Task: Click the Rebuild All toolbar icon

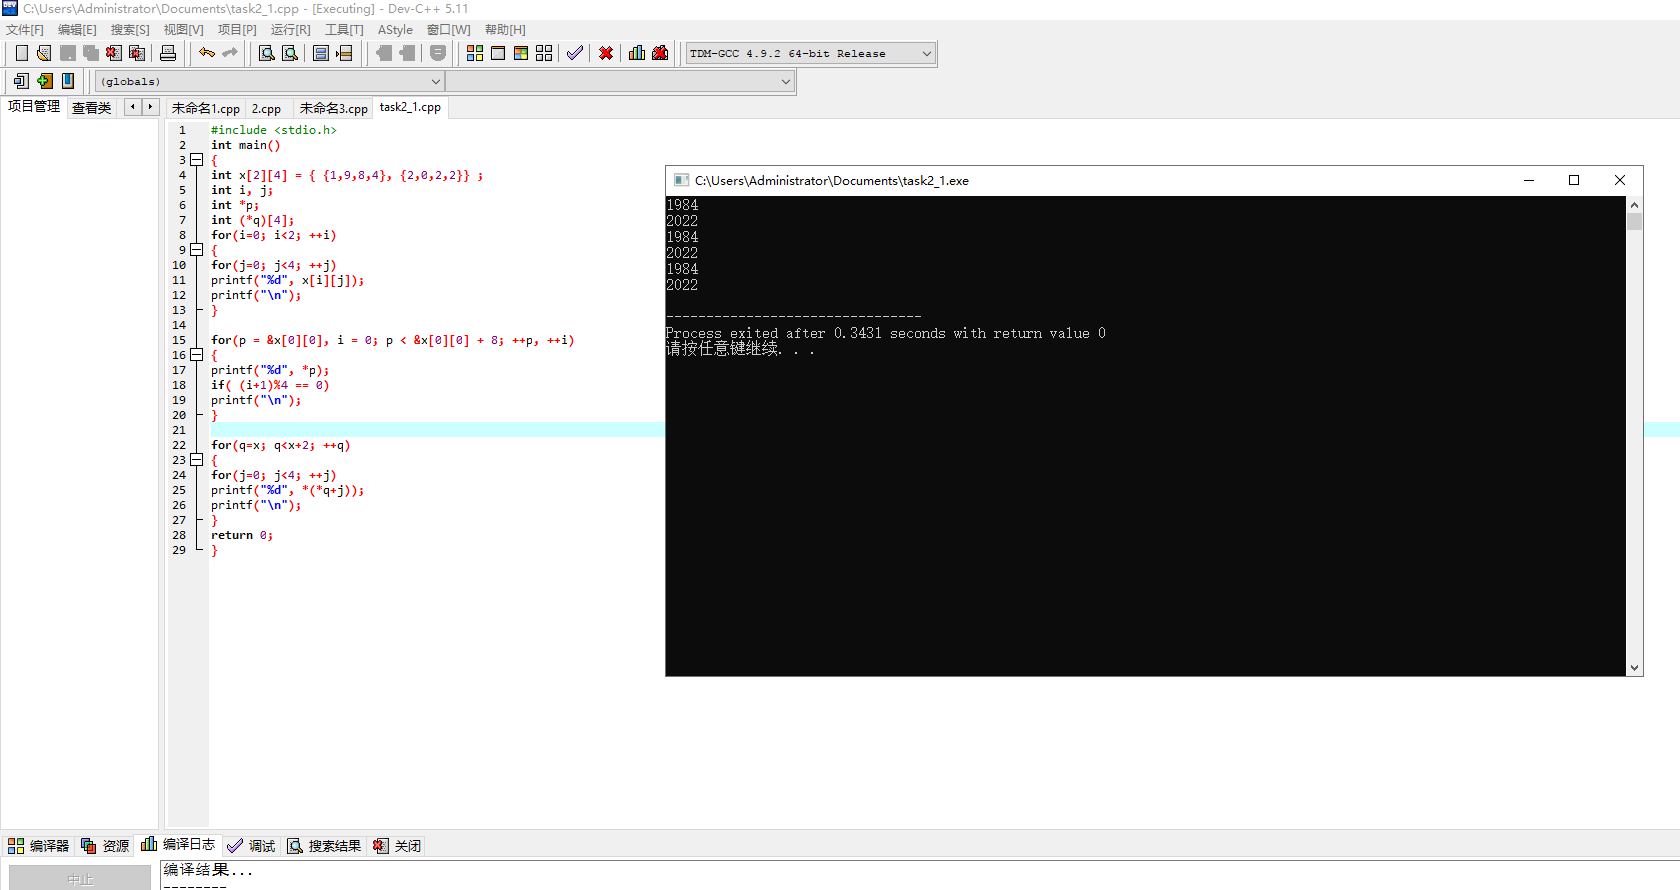Action: (x=544, y=53)
